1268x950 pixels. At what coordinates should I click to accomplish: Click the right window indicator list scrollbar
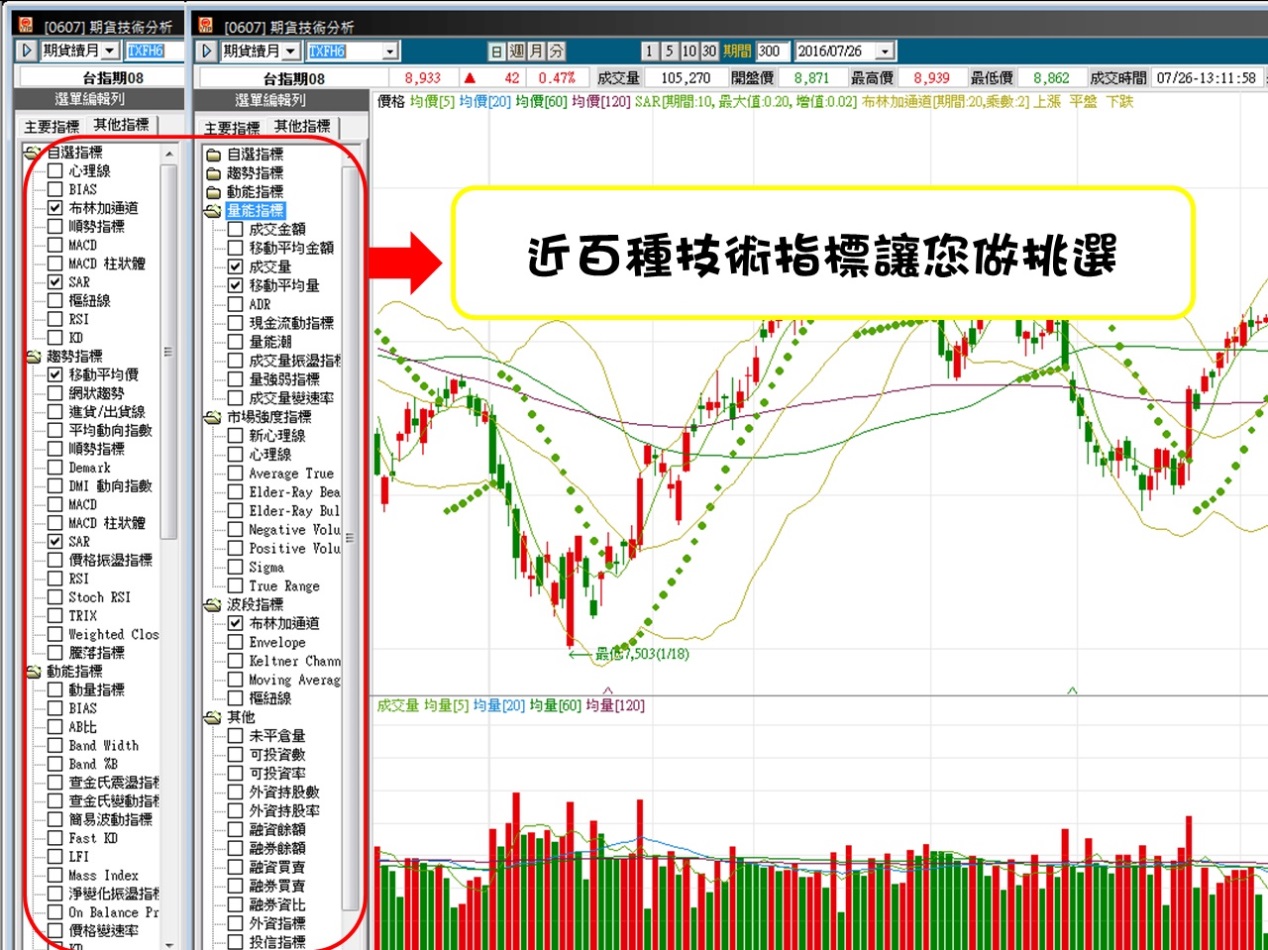349,538
